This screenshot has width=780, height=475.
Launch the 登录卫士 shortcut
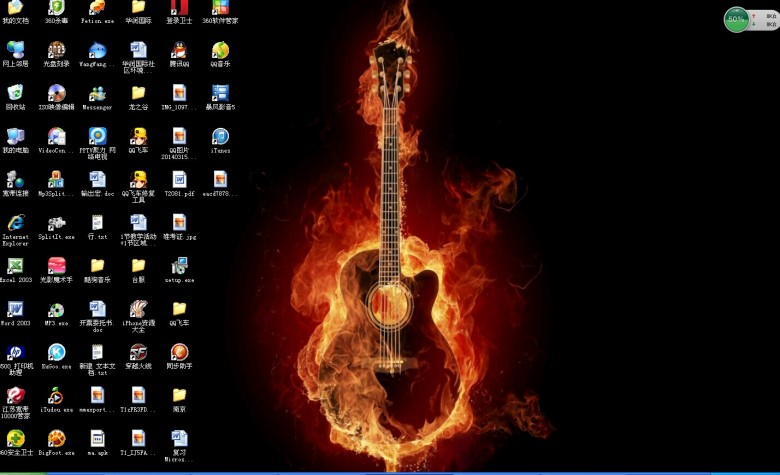[179, 7]
